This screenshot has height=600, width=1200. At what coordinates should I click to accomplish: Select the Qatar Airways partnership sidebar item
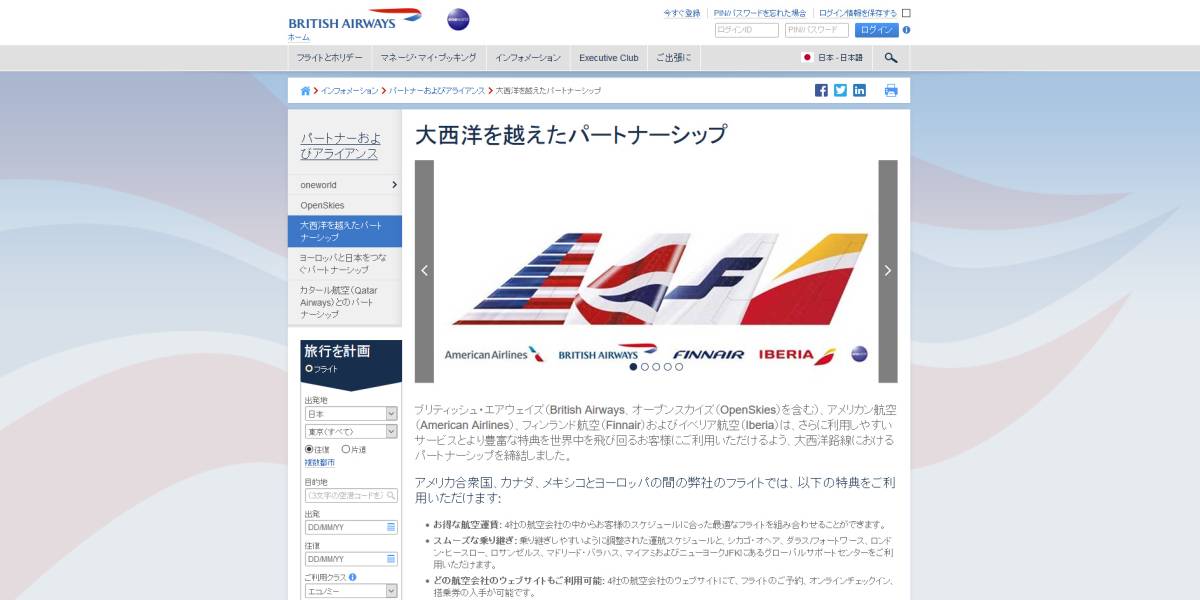345,302
